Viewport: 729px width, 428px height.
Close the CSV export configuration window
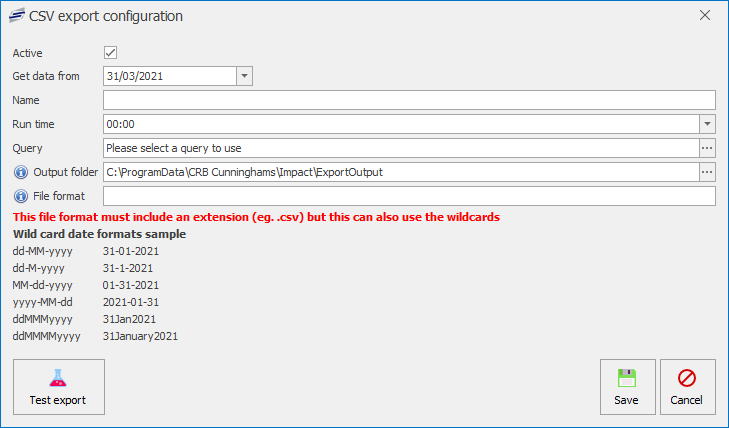(705, 16)
